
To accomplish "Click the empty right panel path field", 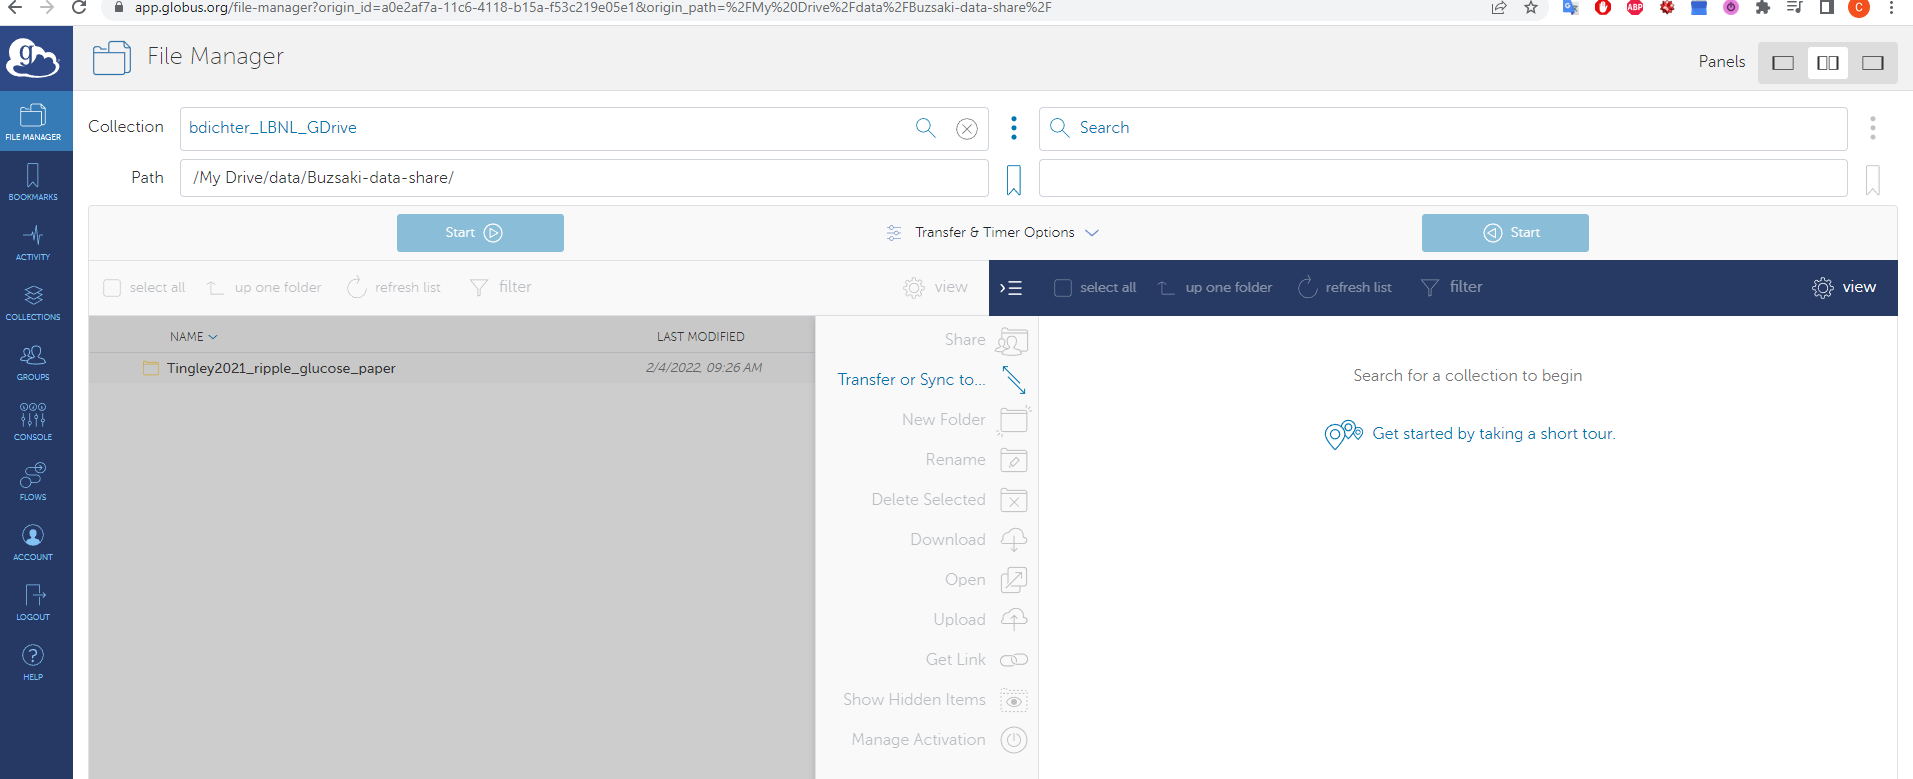I will tap(1443, 178).
